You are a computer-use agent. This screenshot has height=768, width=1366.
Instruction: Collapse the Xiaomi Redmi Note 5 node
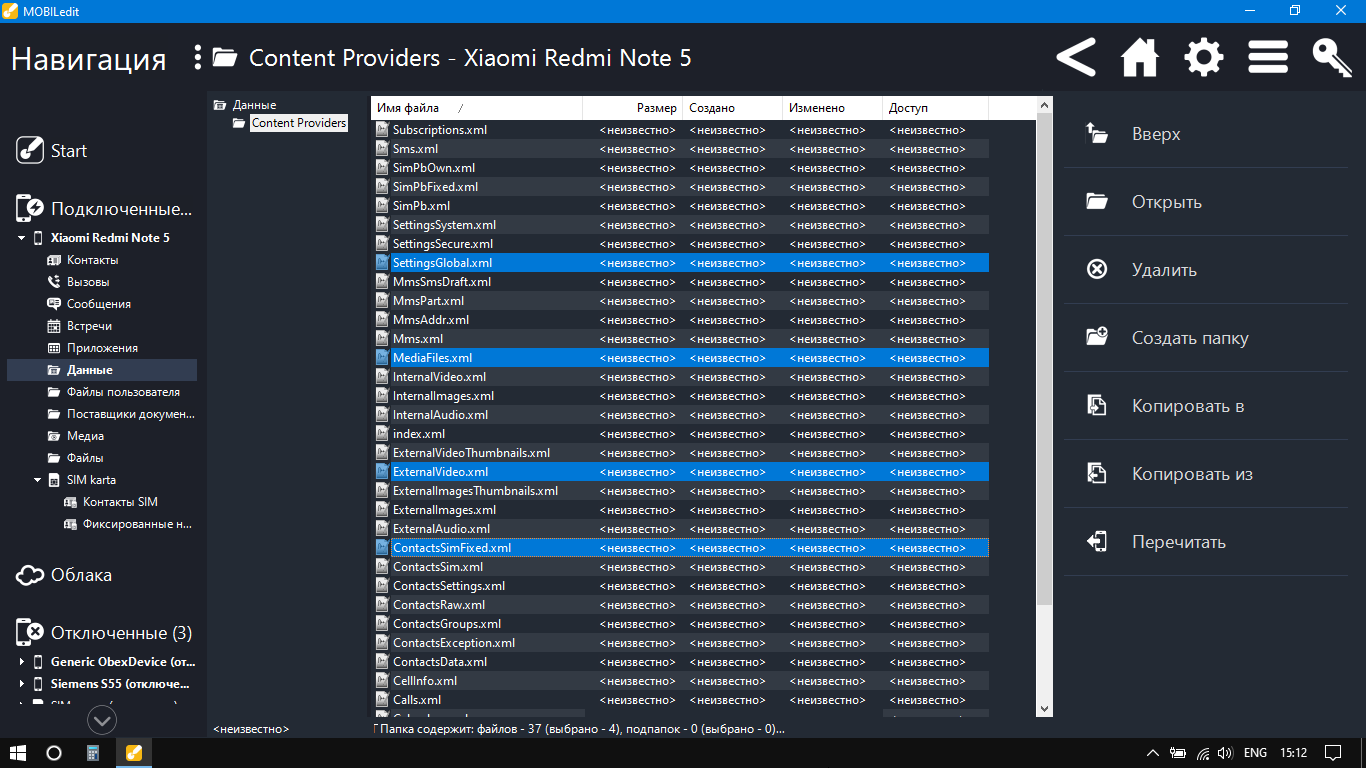[21, 238]
